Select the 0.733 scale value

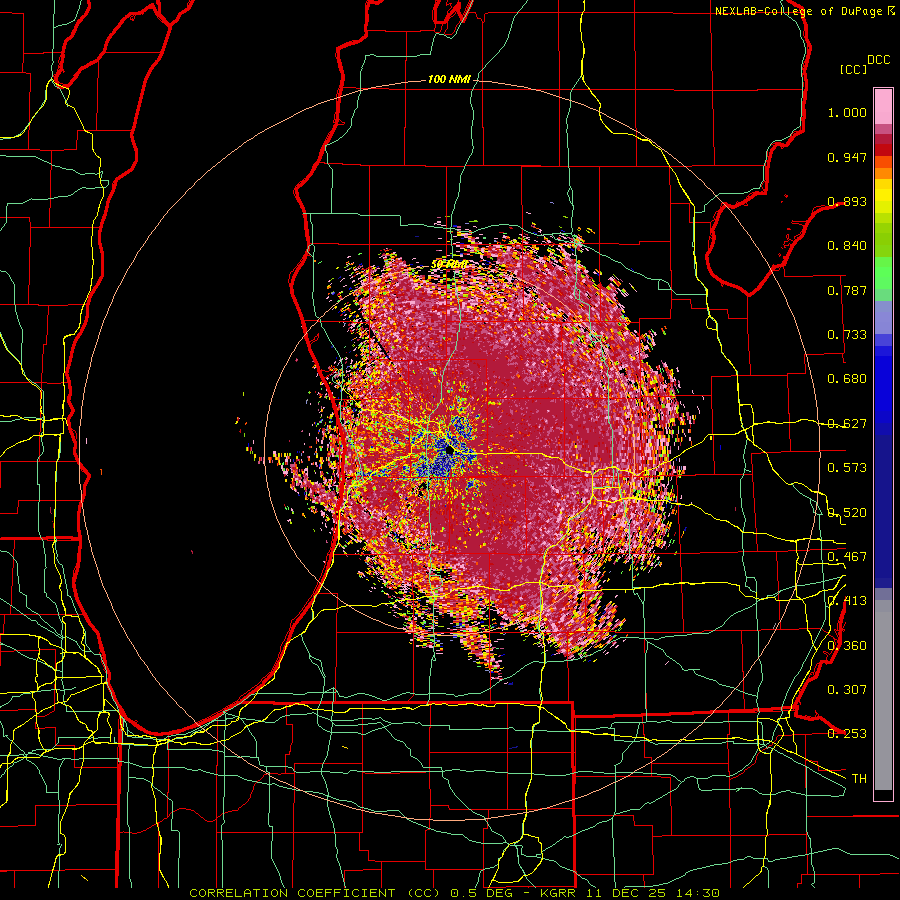tap(847, 335)
